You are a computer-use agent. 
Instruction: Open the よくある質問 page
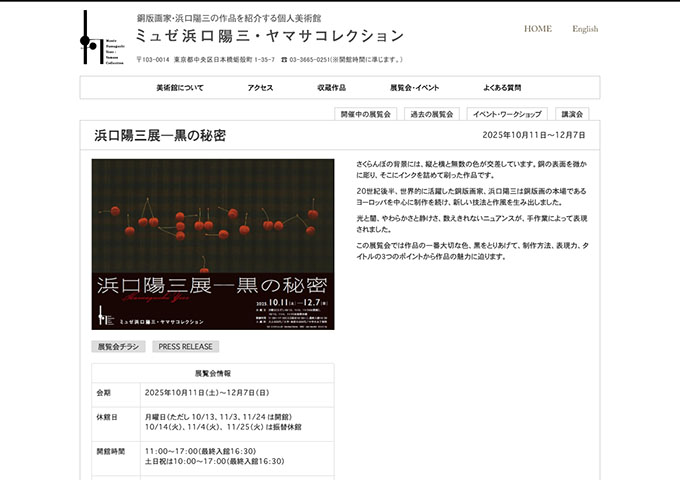[502, 88]
